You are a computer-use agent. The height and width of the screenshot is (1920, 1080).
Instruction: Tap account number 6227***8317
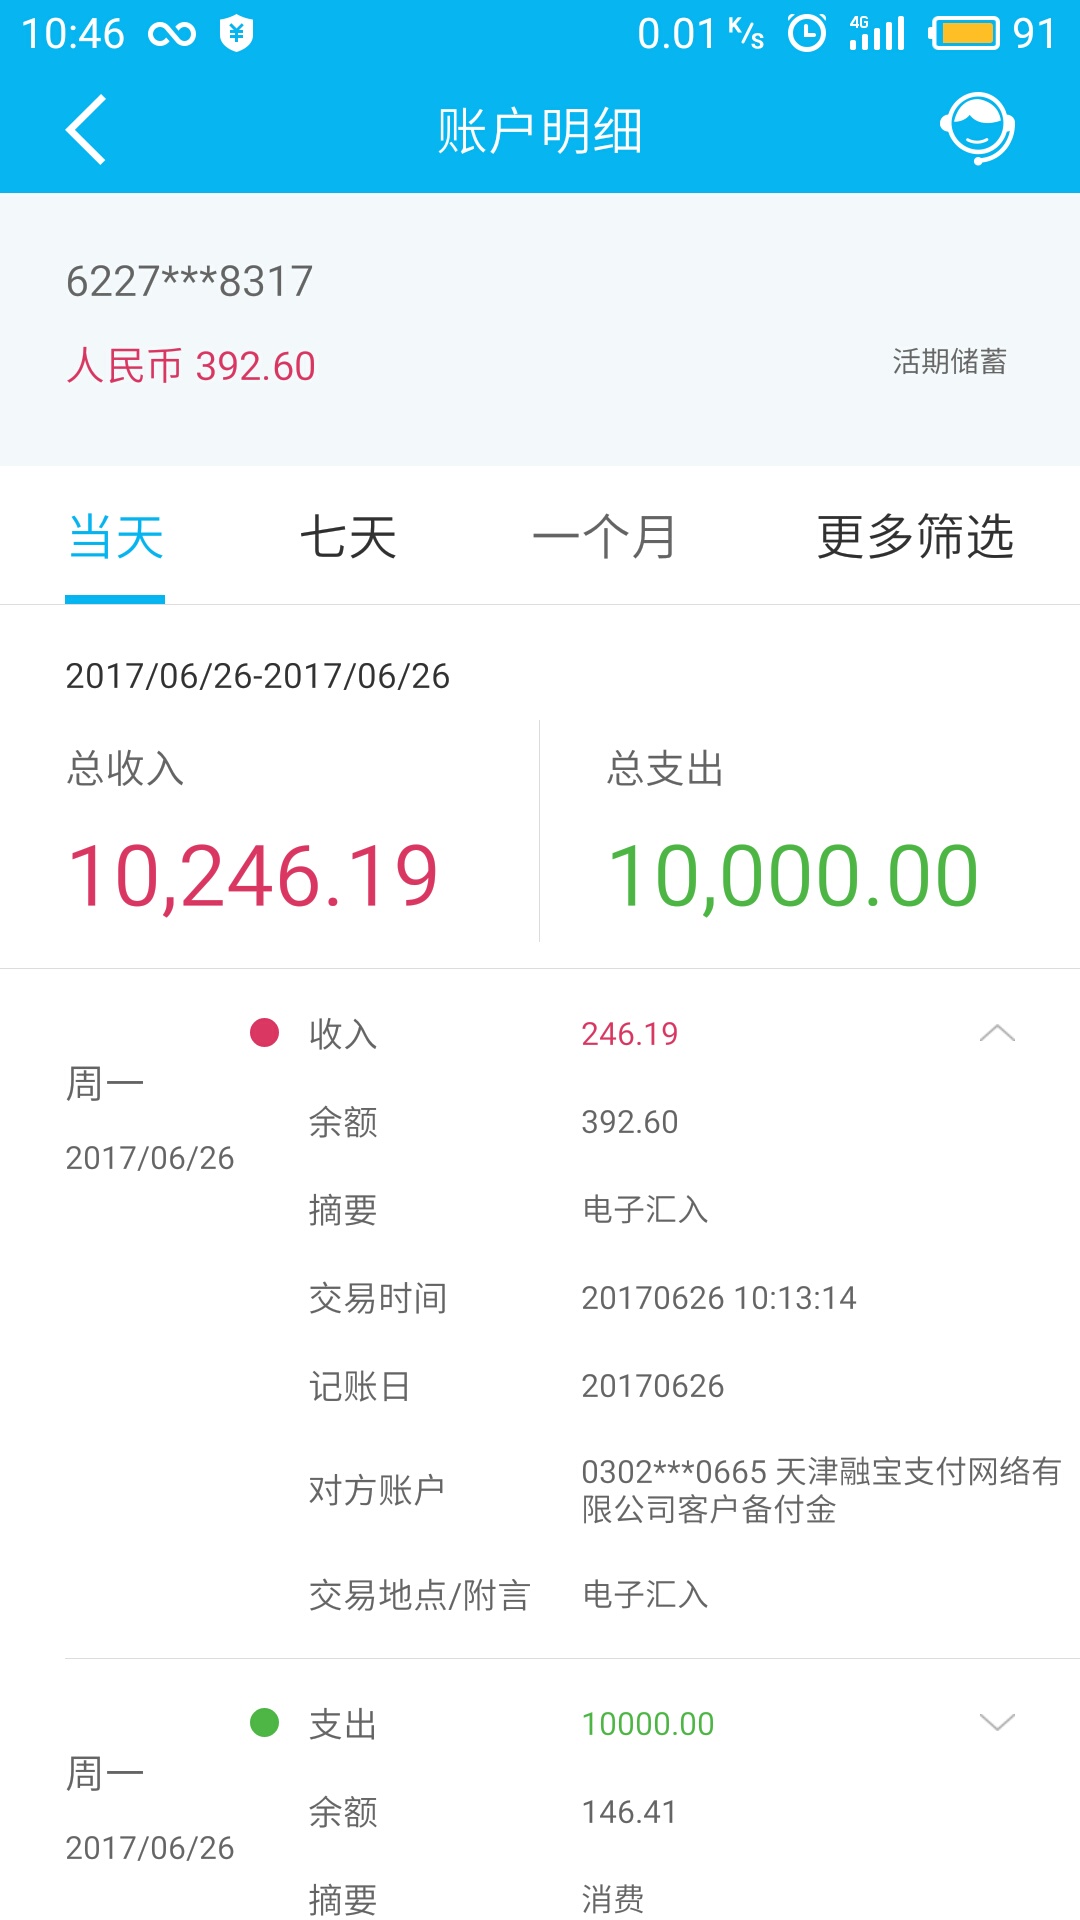[x=190, y=281]
